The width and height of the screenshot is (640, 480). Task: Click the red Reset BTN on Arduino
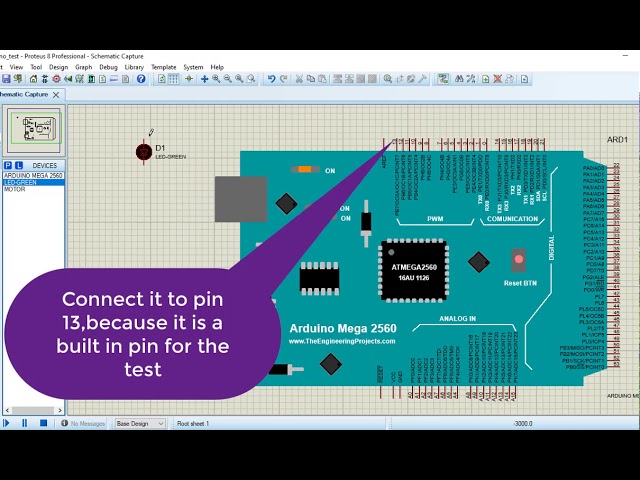[x=519, y=260]
